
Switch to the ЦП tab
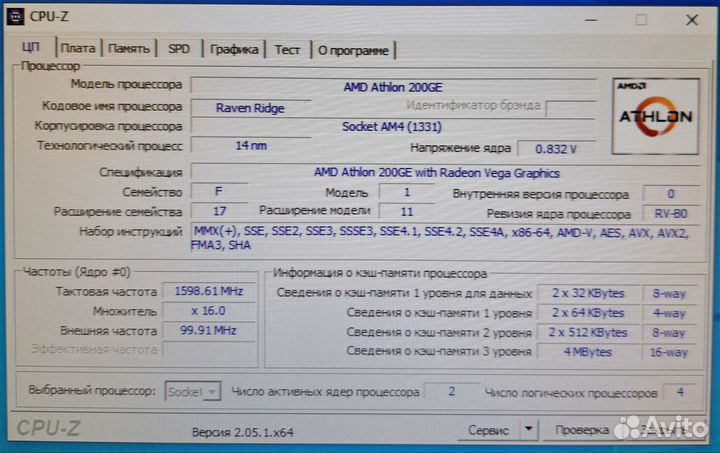click(x=31, y=47)
